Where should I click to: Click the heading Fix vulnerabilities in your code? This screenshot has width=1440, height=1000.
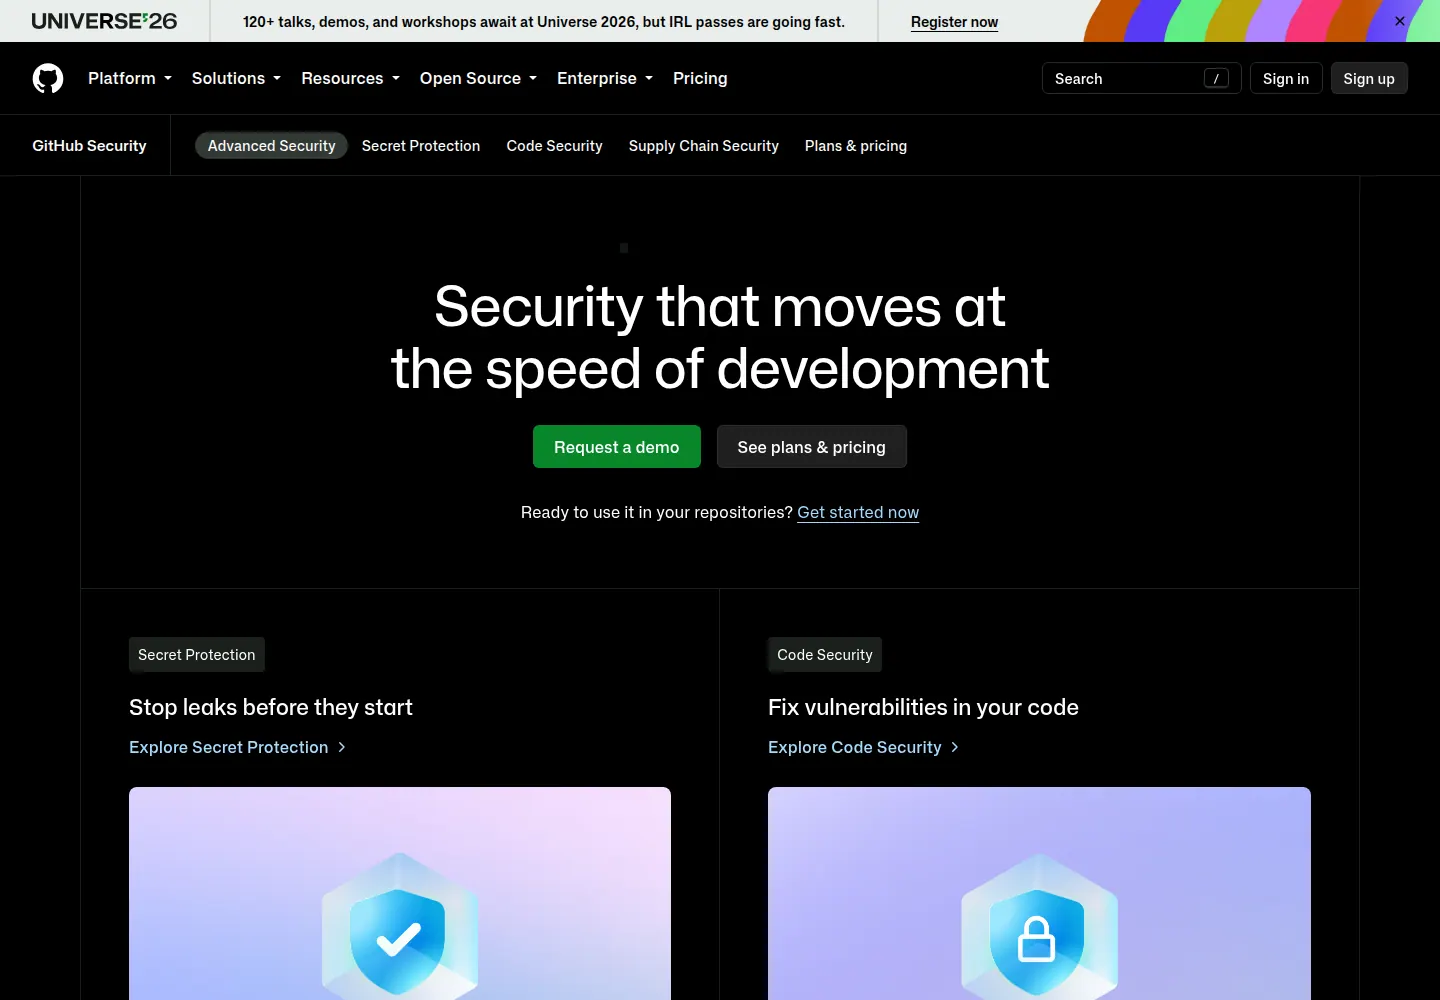[923, 707]
